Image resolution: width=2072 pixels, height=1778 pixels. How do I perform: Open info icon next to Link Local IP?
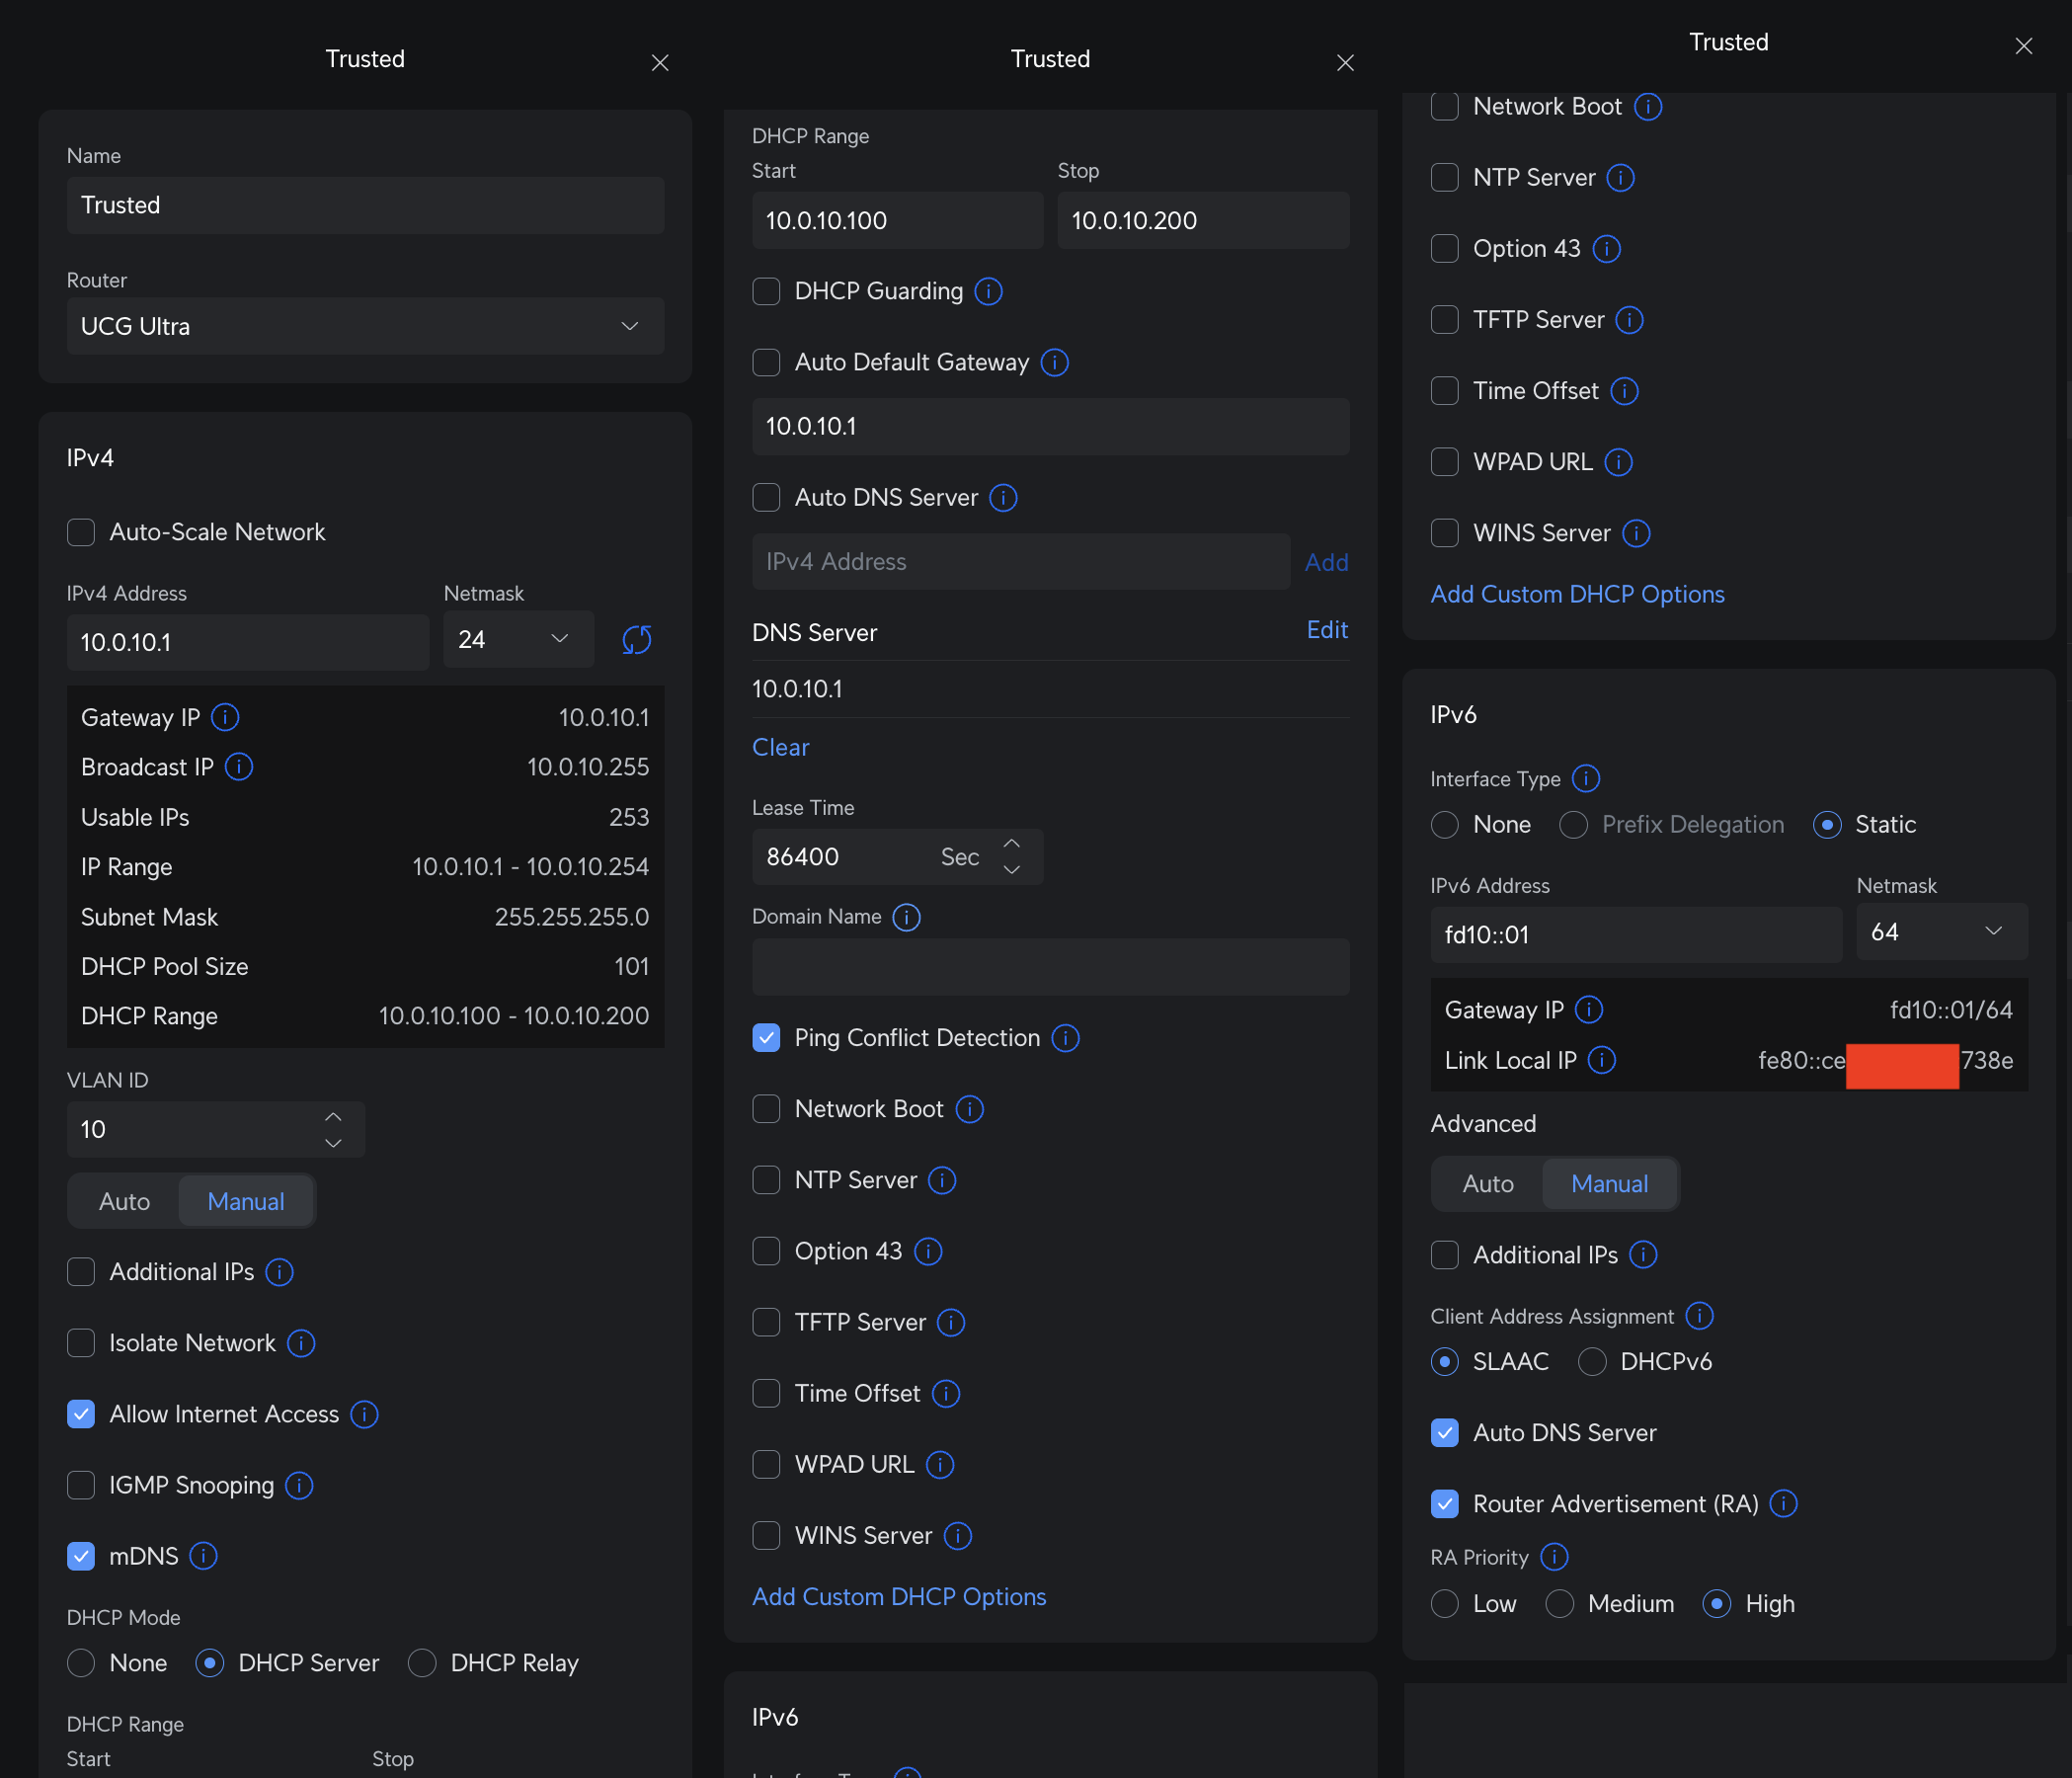(x=1601, y=1060)
